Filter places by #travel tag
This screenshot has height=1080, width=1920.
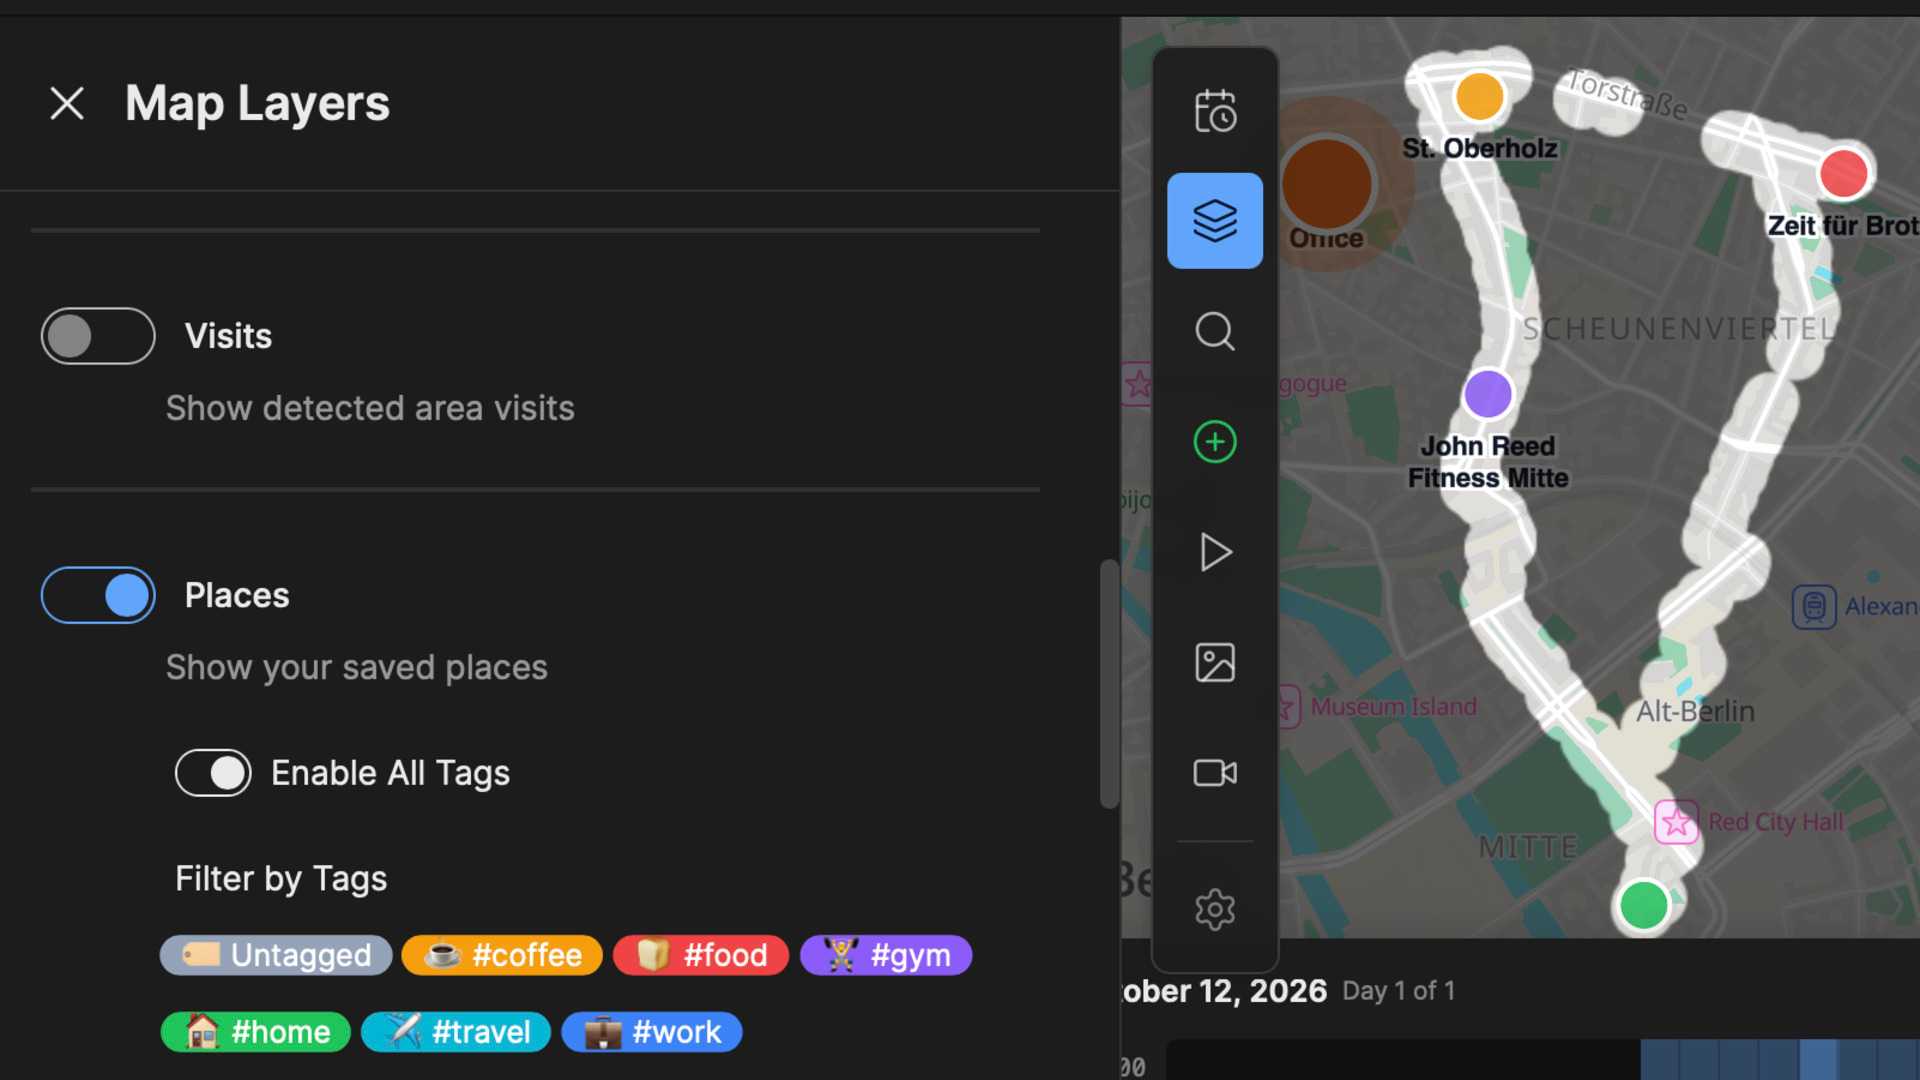point(456,1032)
